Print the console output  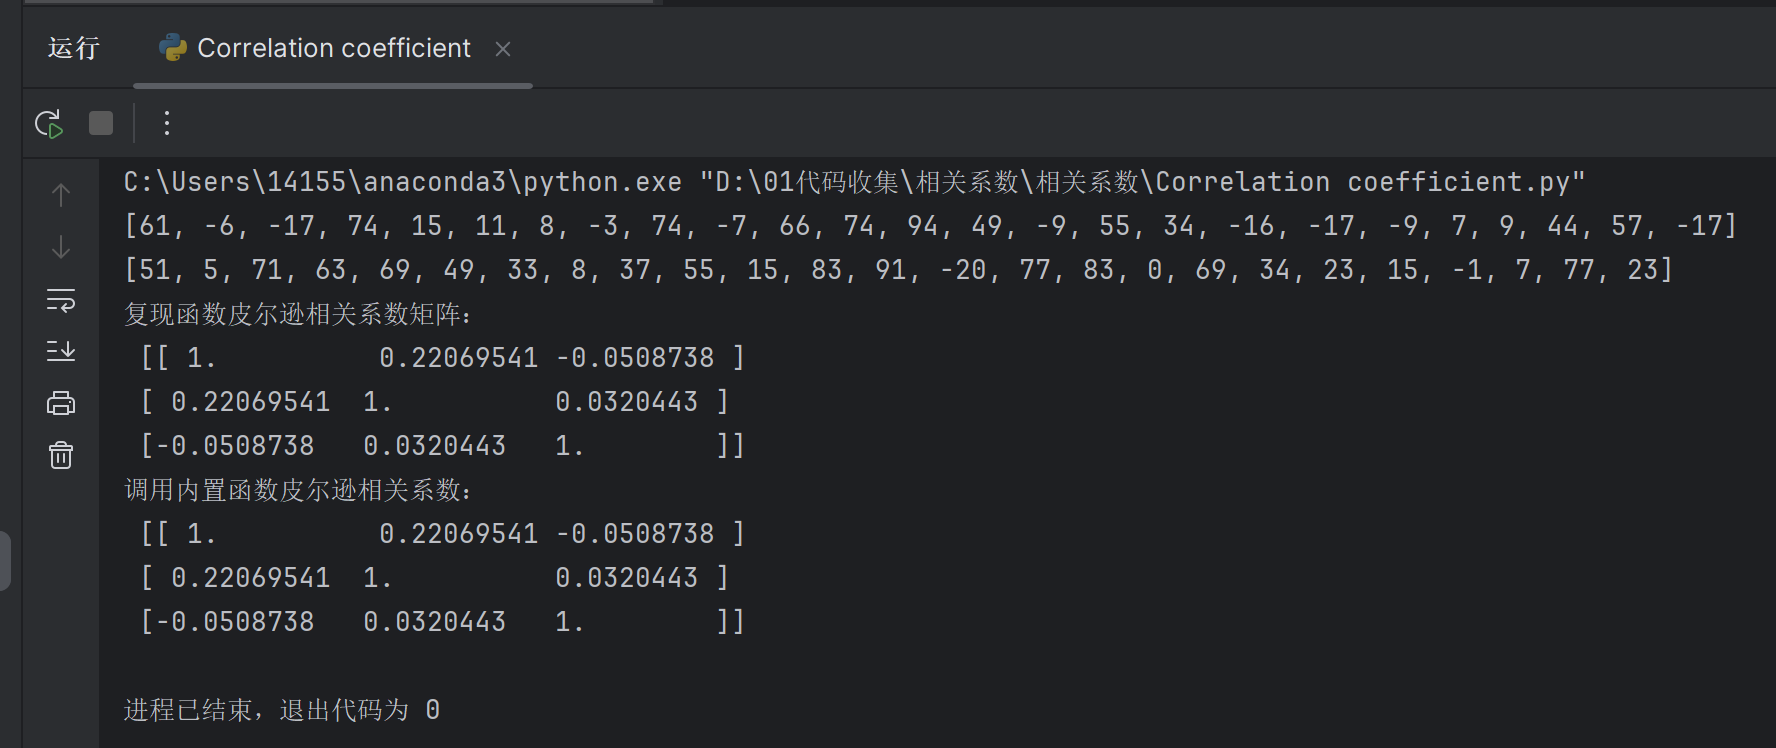[61, 403]
